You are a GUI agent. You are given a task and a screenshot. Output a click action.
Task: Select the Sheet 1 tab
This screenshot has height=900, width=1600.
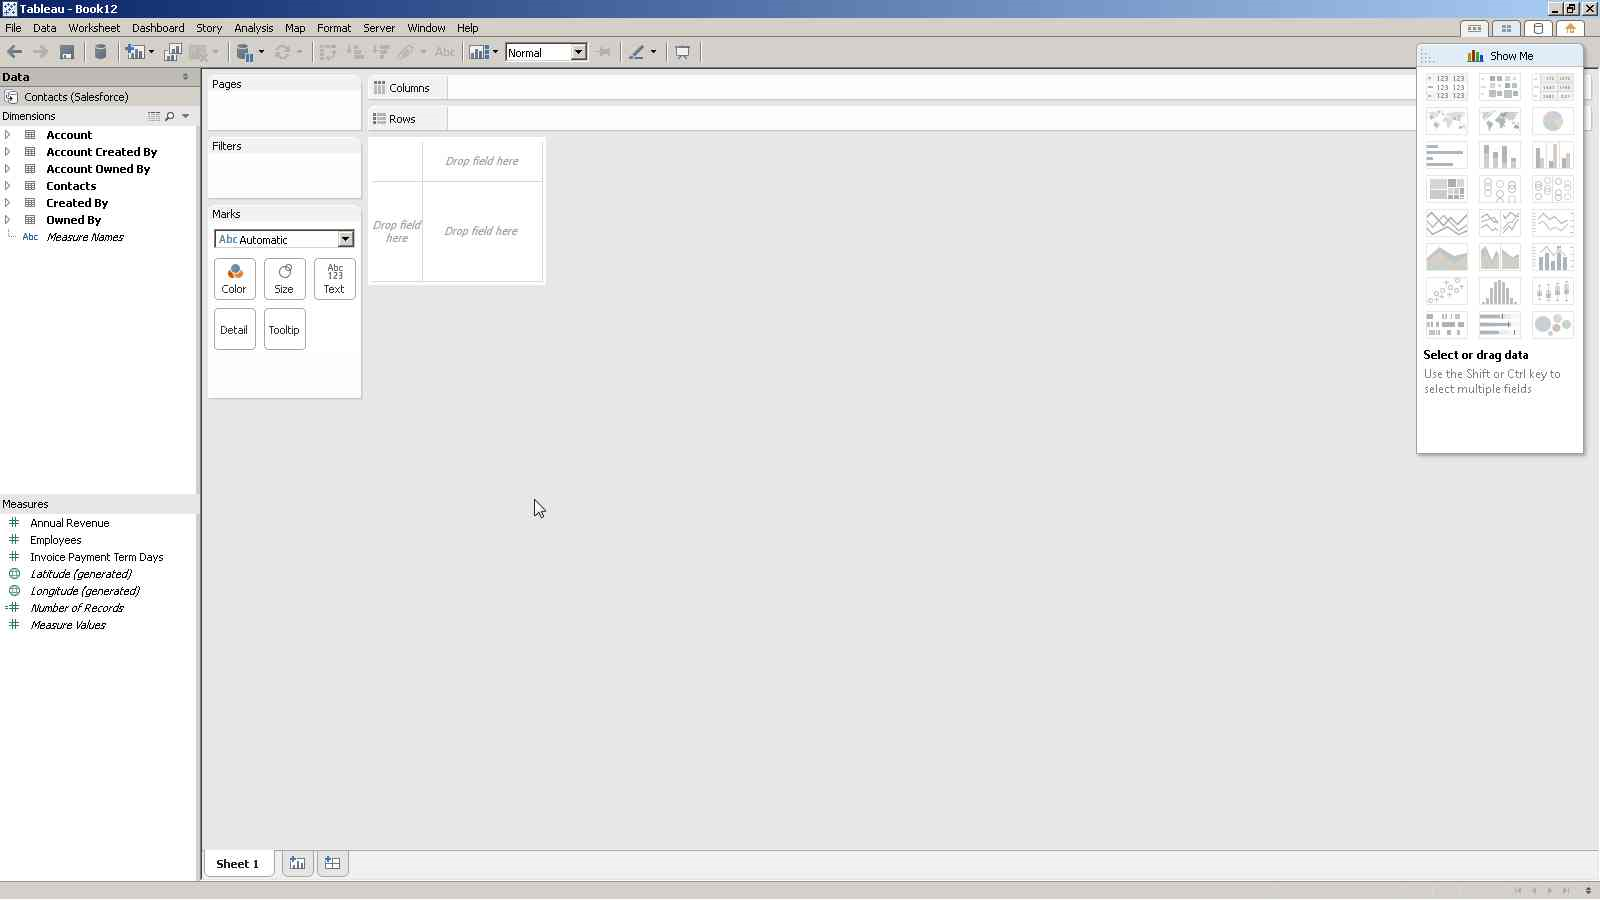click(238, 863)
